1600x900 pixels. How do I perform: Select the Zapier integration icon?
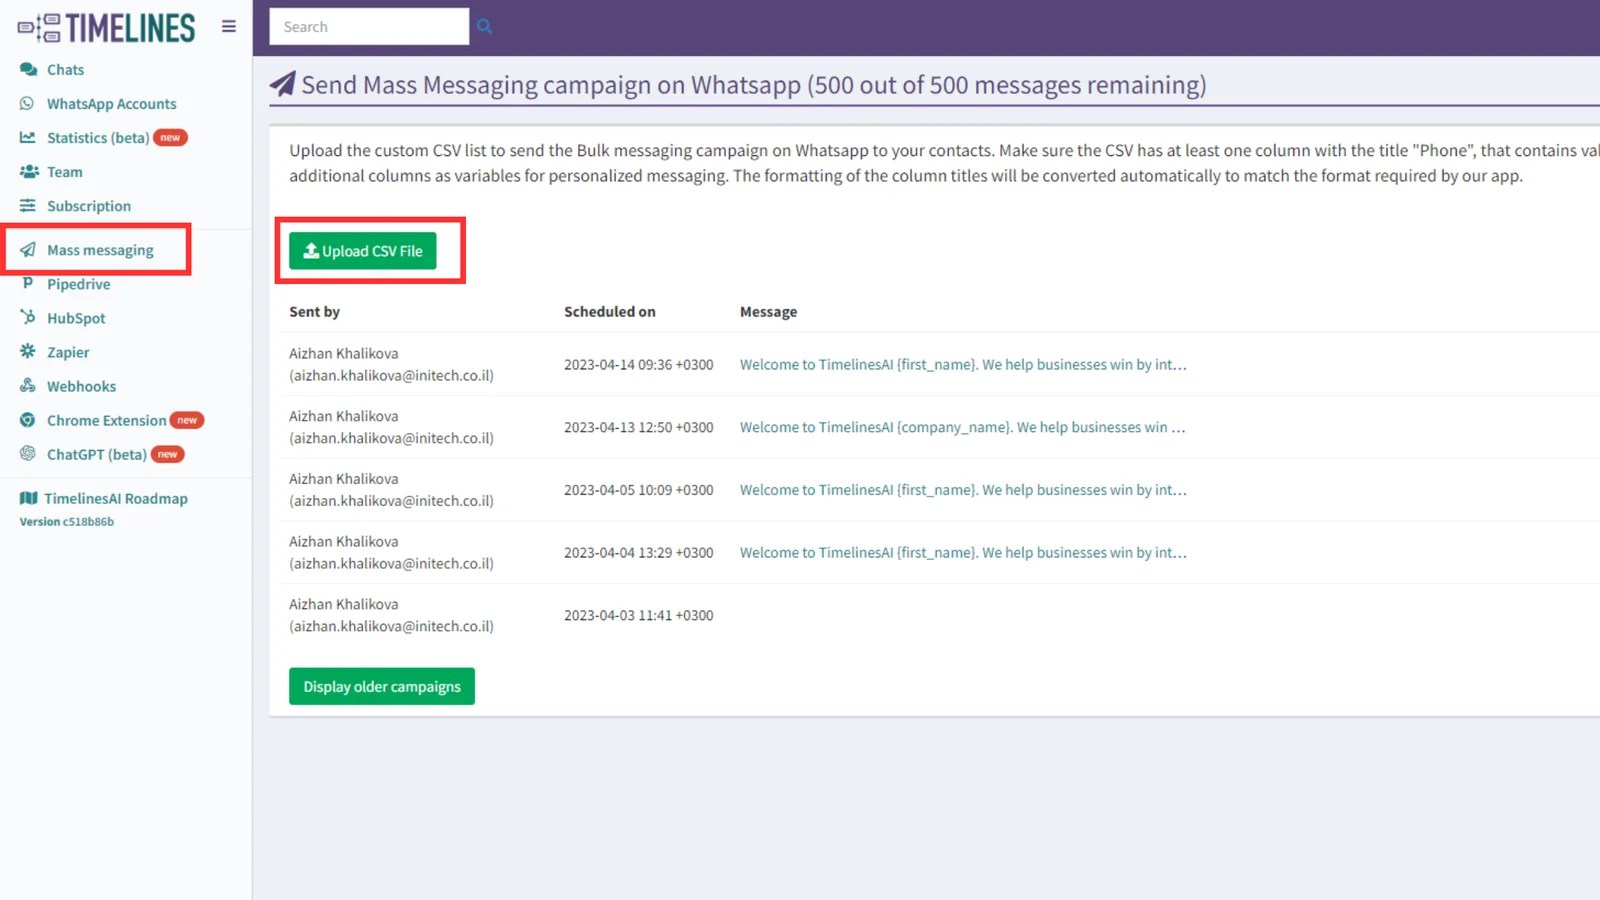25,351
